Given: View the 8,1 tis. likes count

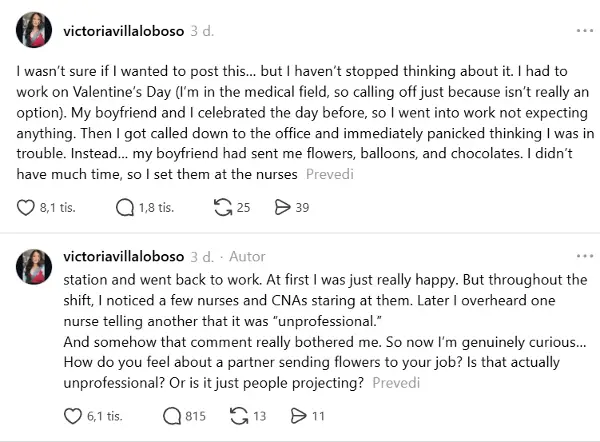Looking at the screenshot, I should tap(59, 208).
